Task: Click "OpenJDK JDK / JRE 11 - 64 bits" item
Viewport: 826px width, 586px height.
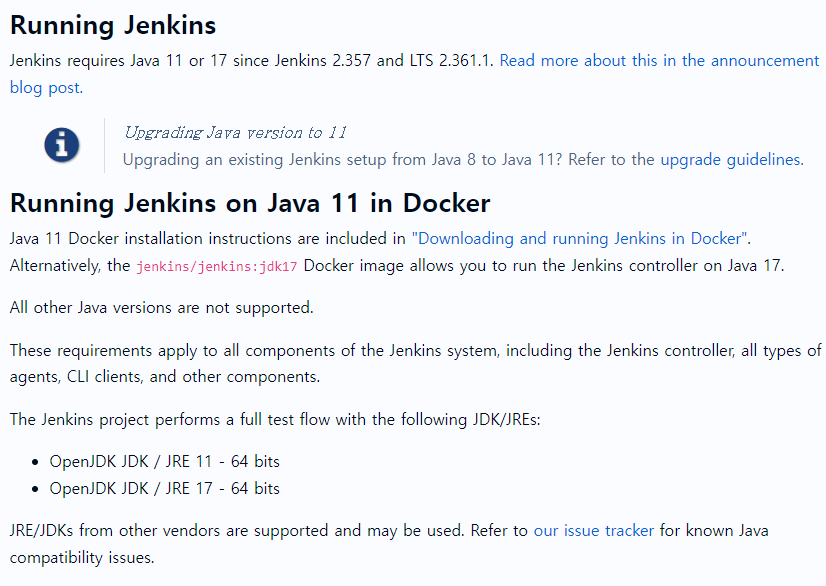Action: click(164, 462)
